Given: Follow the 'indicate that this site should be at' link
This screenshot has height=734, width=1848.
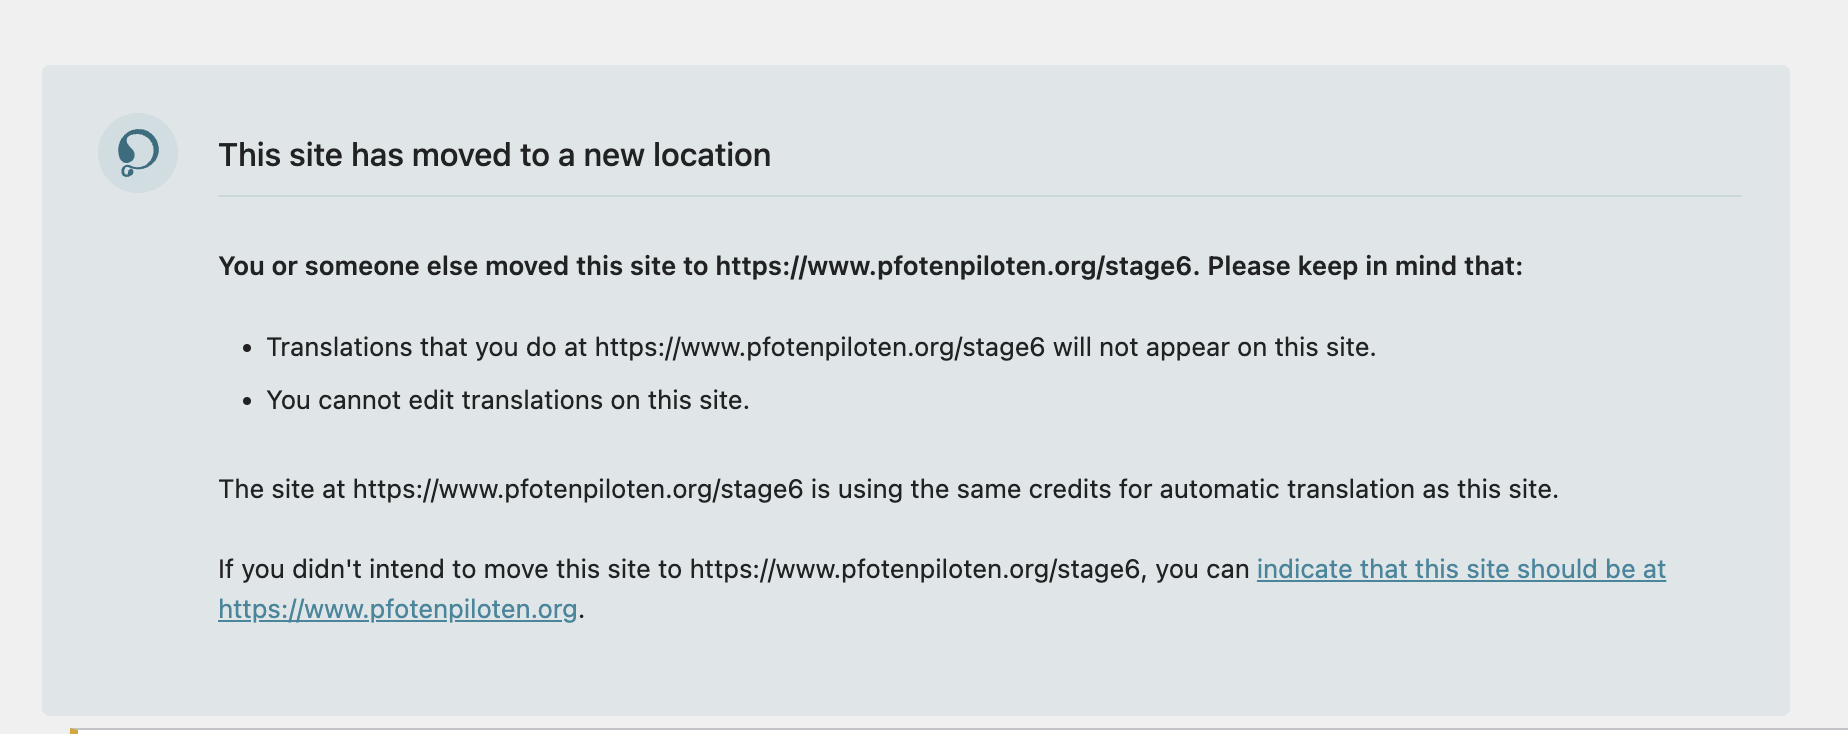Looking at the screenshot, I should [x=1461, y=569].
